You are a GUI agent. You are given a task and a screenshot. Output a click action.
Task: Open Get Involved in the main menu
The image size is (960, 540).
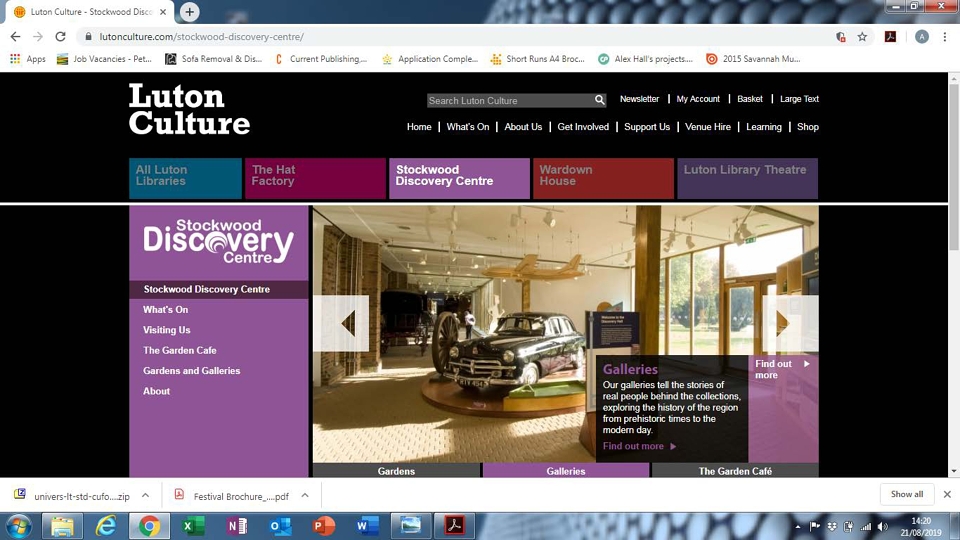click(583, 127)
